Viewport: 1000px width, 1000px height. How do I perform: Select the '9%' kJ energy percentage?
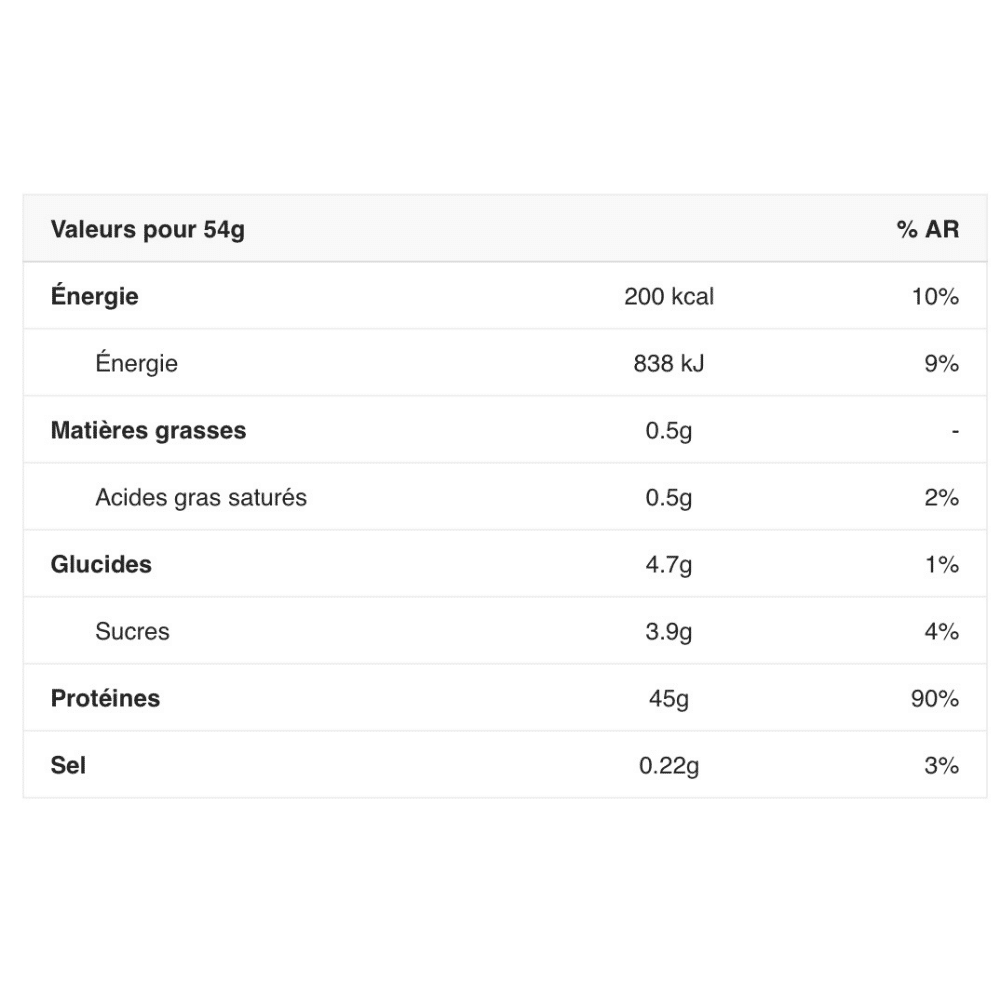[941, 364]
